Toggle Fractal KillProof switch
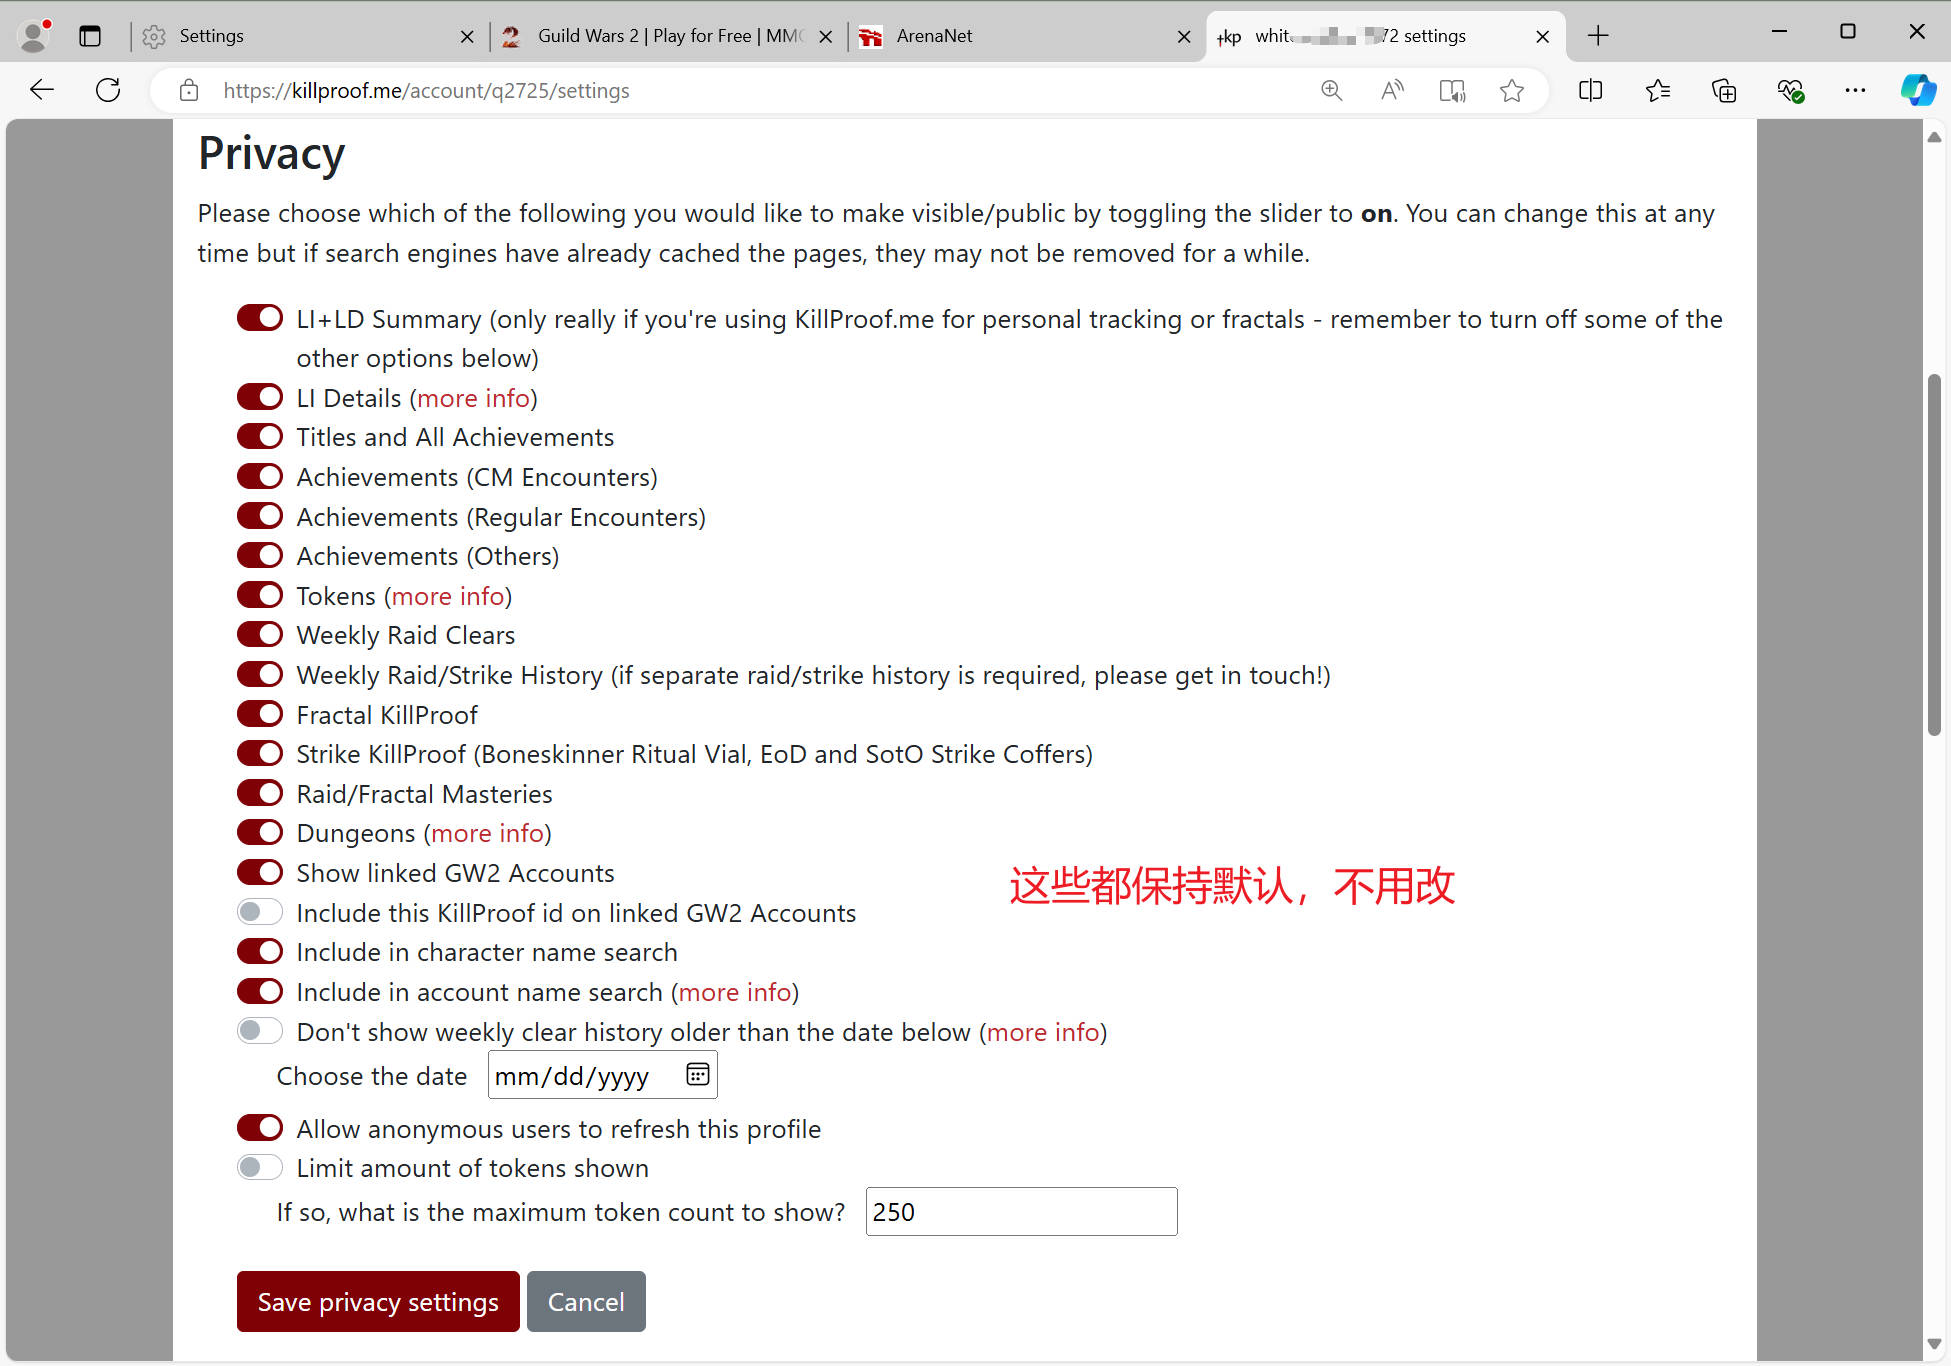This screenshot has width=1951, height=1366. [260, 714]
